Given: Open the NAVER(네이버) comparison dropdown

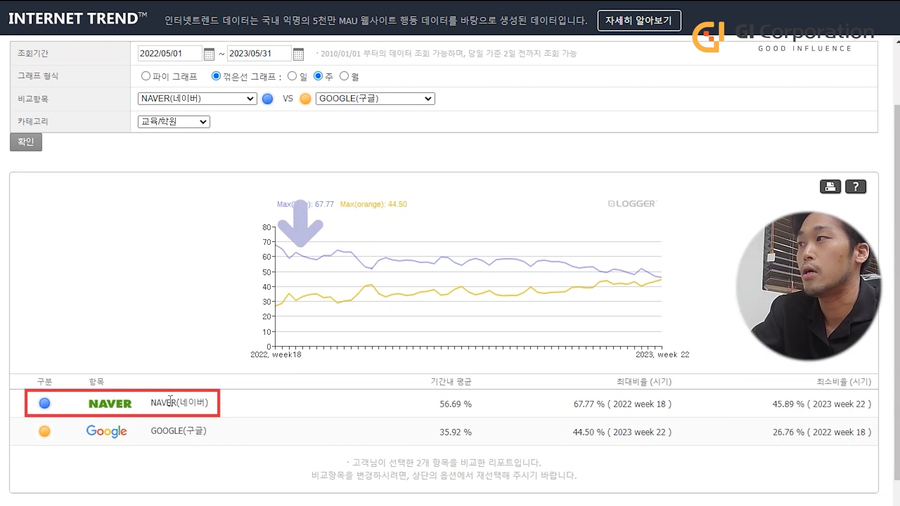Looking at the screenshot, I should 197,99.
